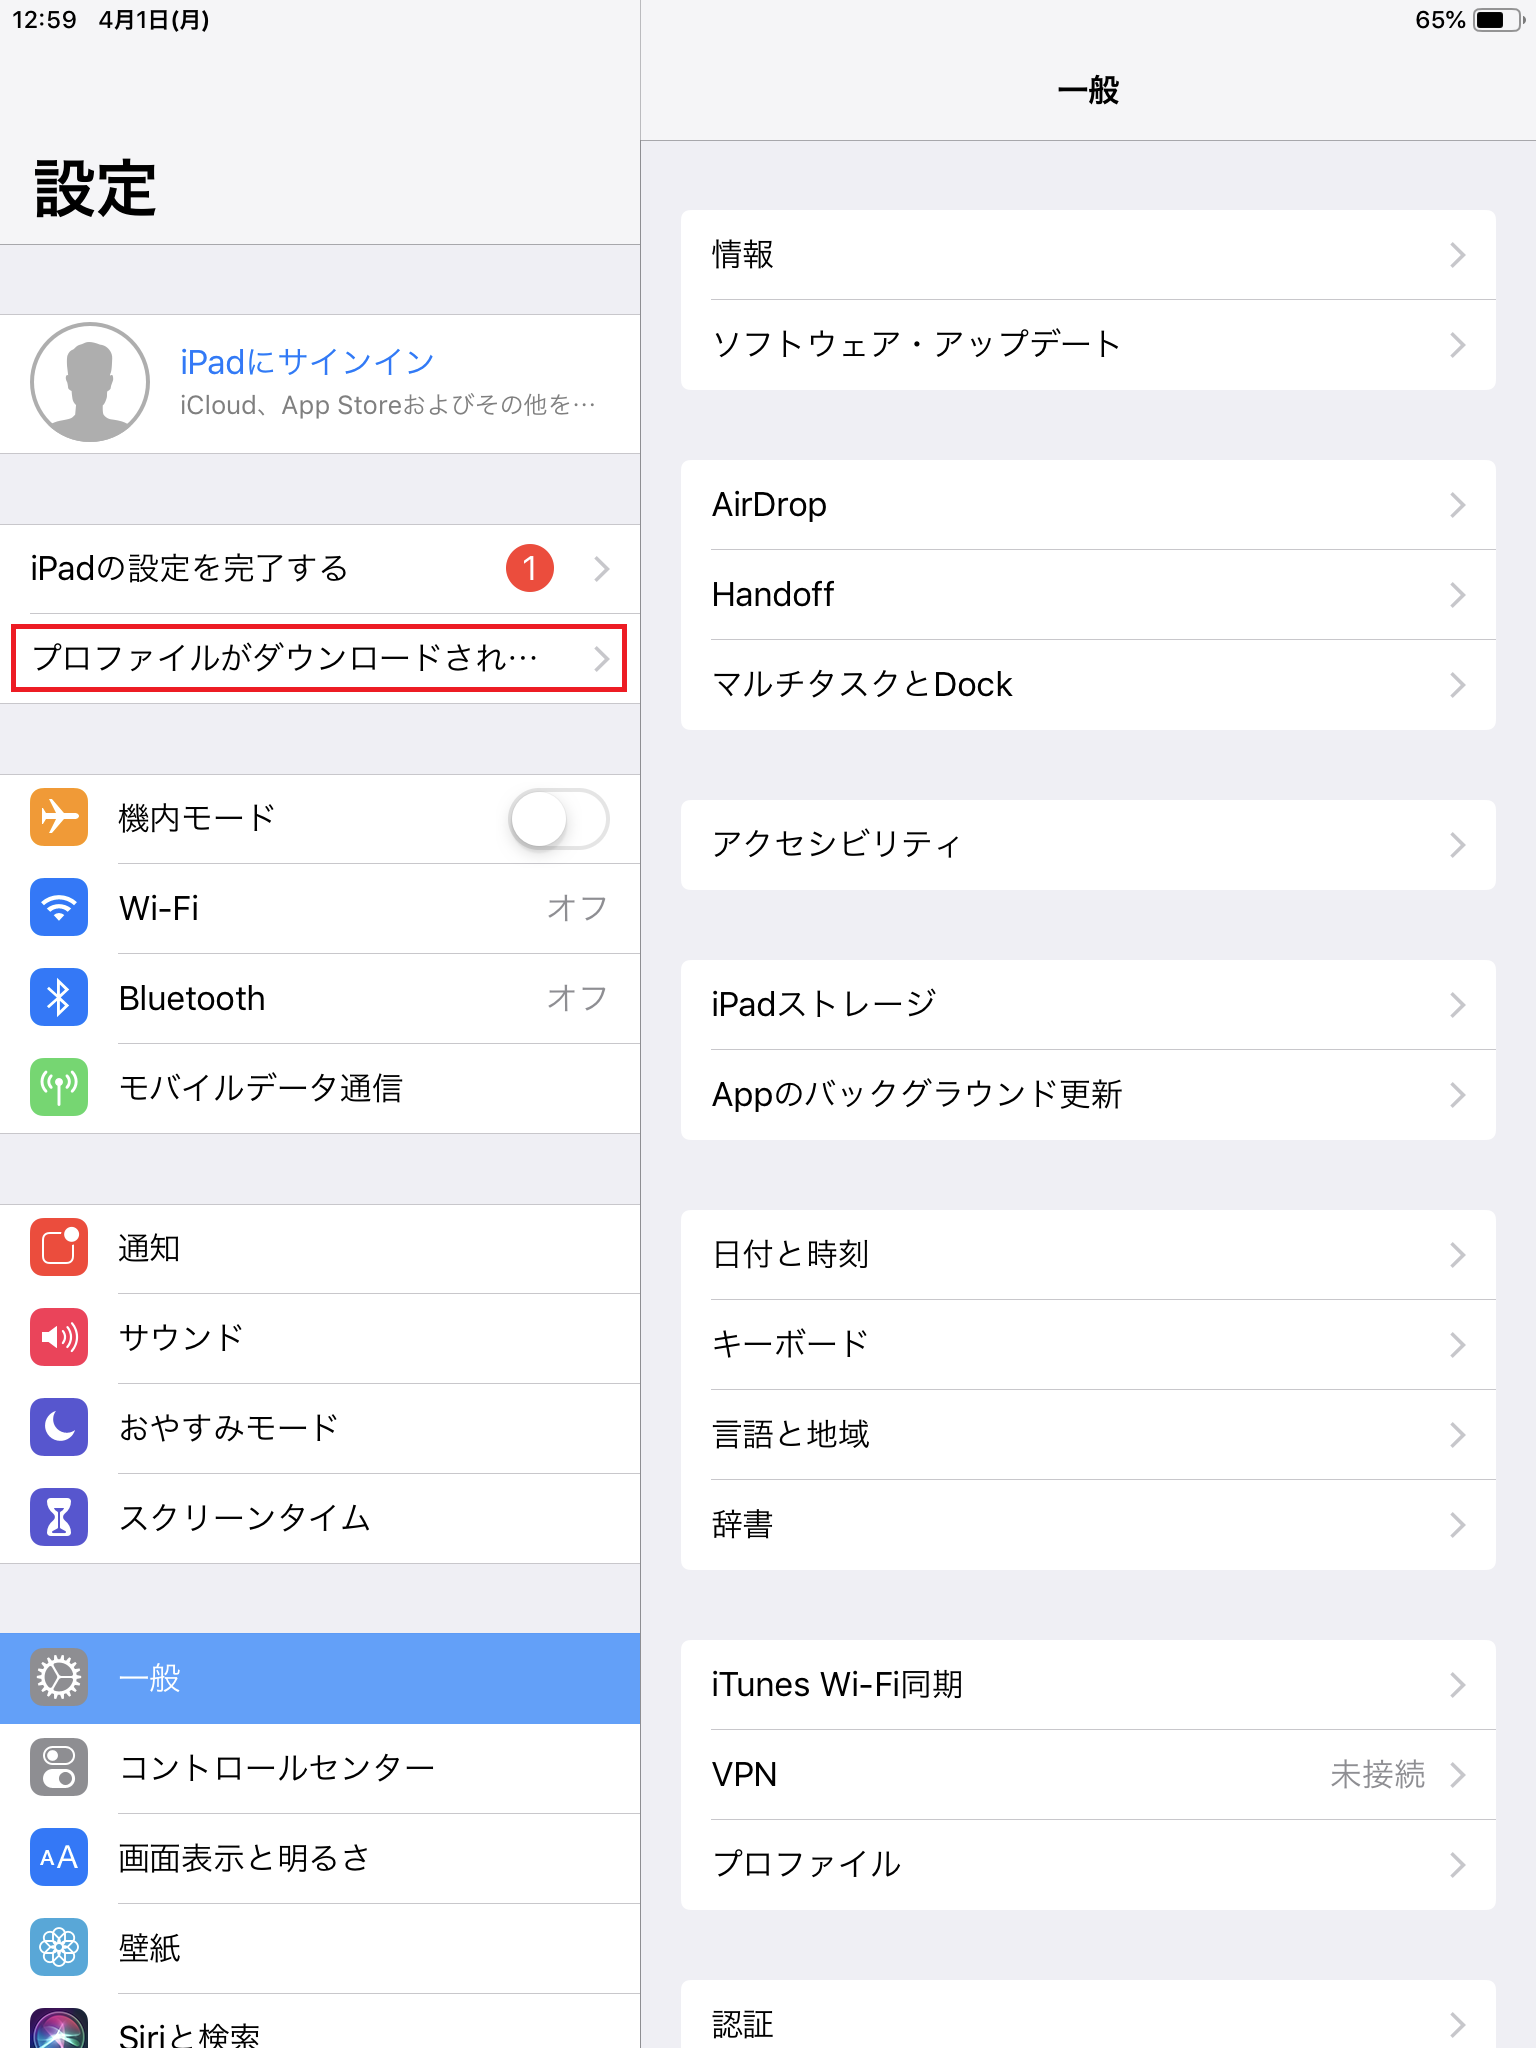The height and width of the screenshot is (2048, 1536).
Task: Tap the 65% battery percentage
Action: click(1440, 20)
